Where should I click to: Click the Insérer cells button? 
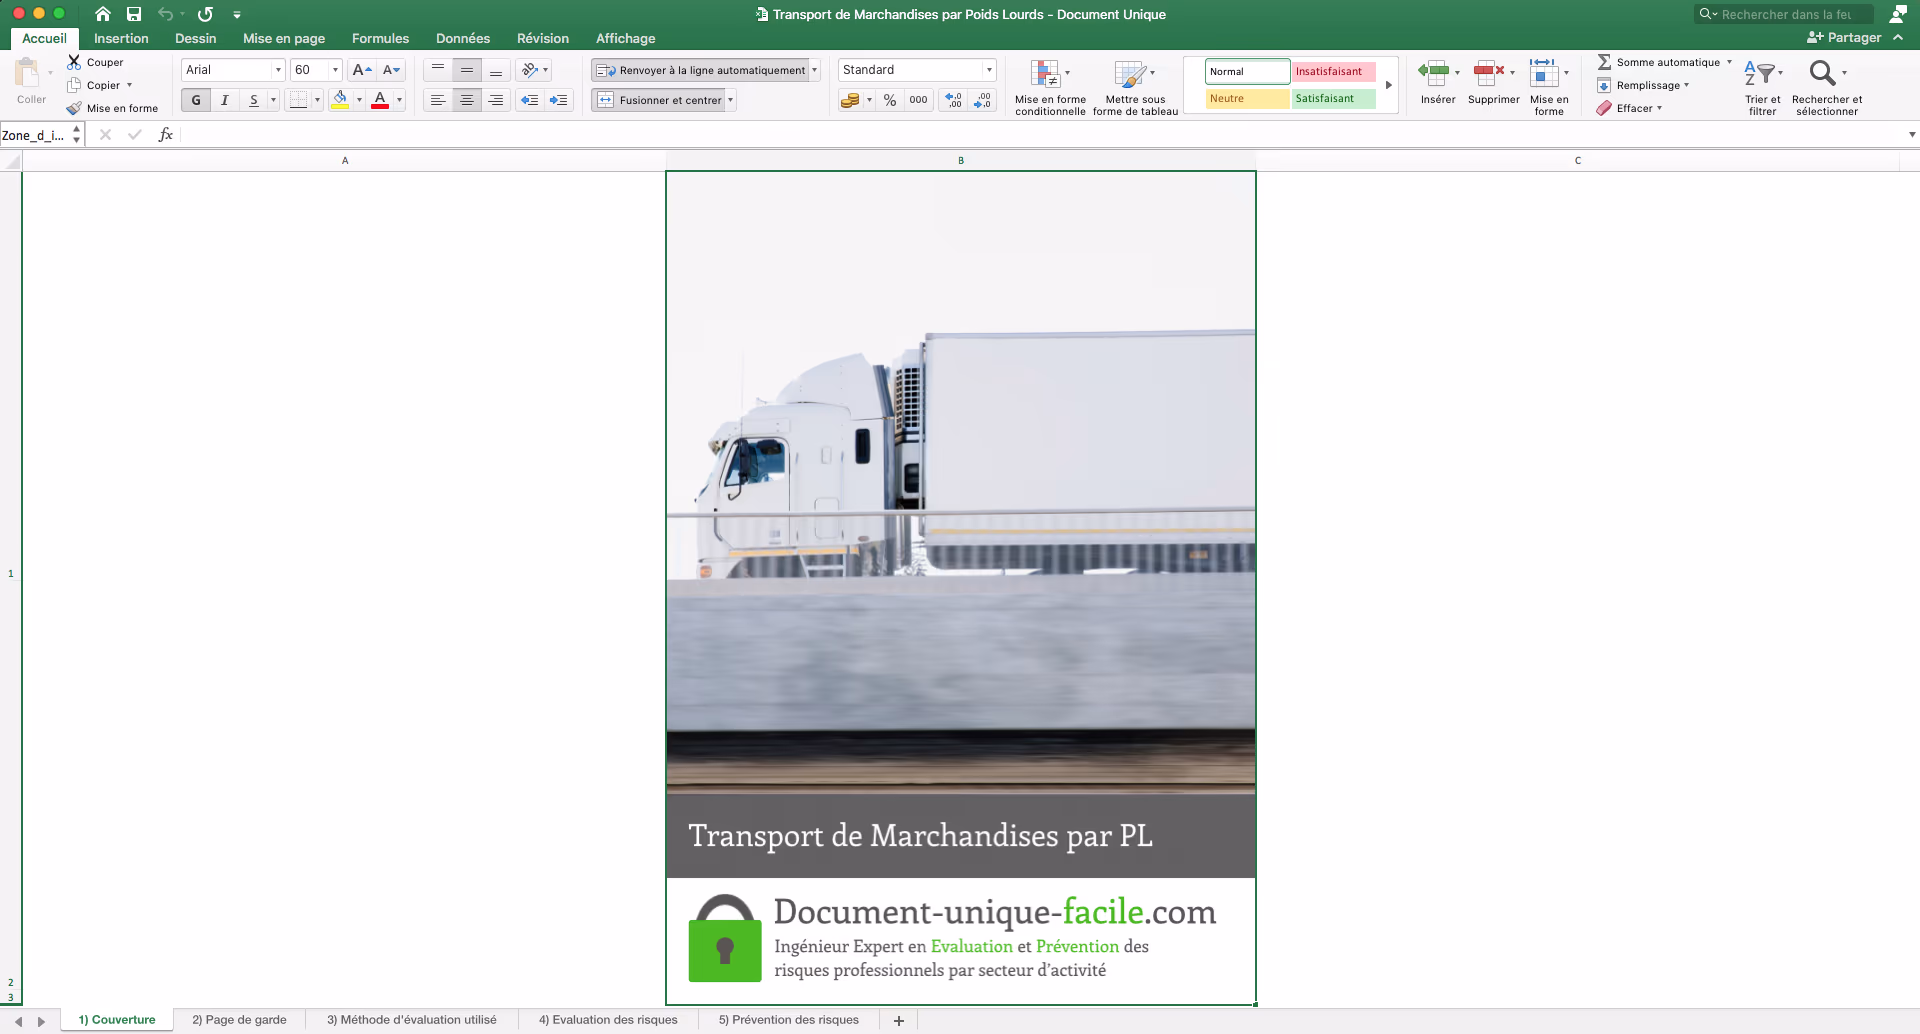[1438, 82]
